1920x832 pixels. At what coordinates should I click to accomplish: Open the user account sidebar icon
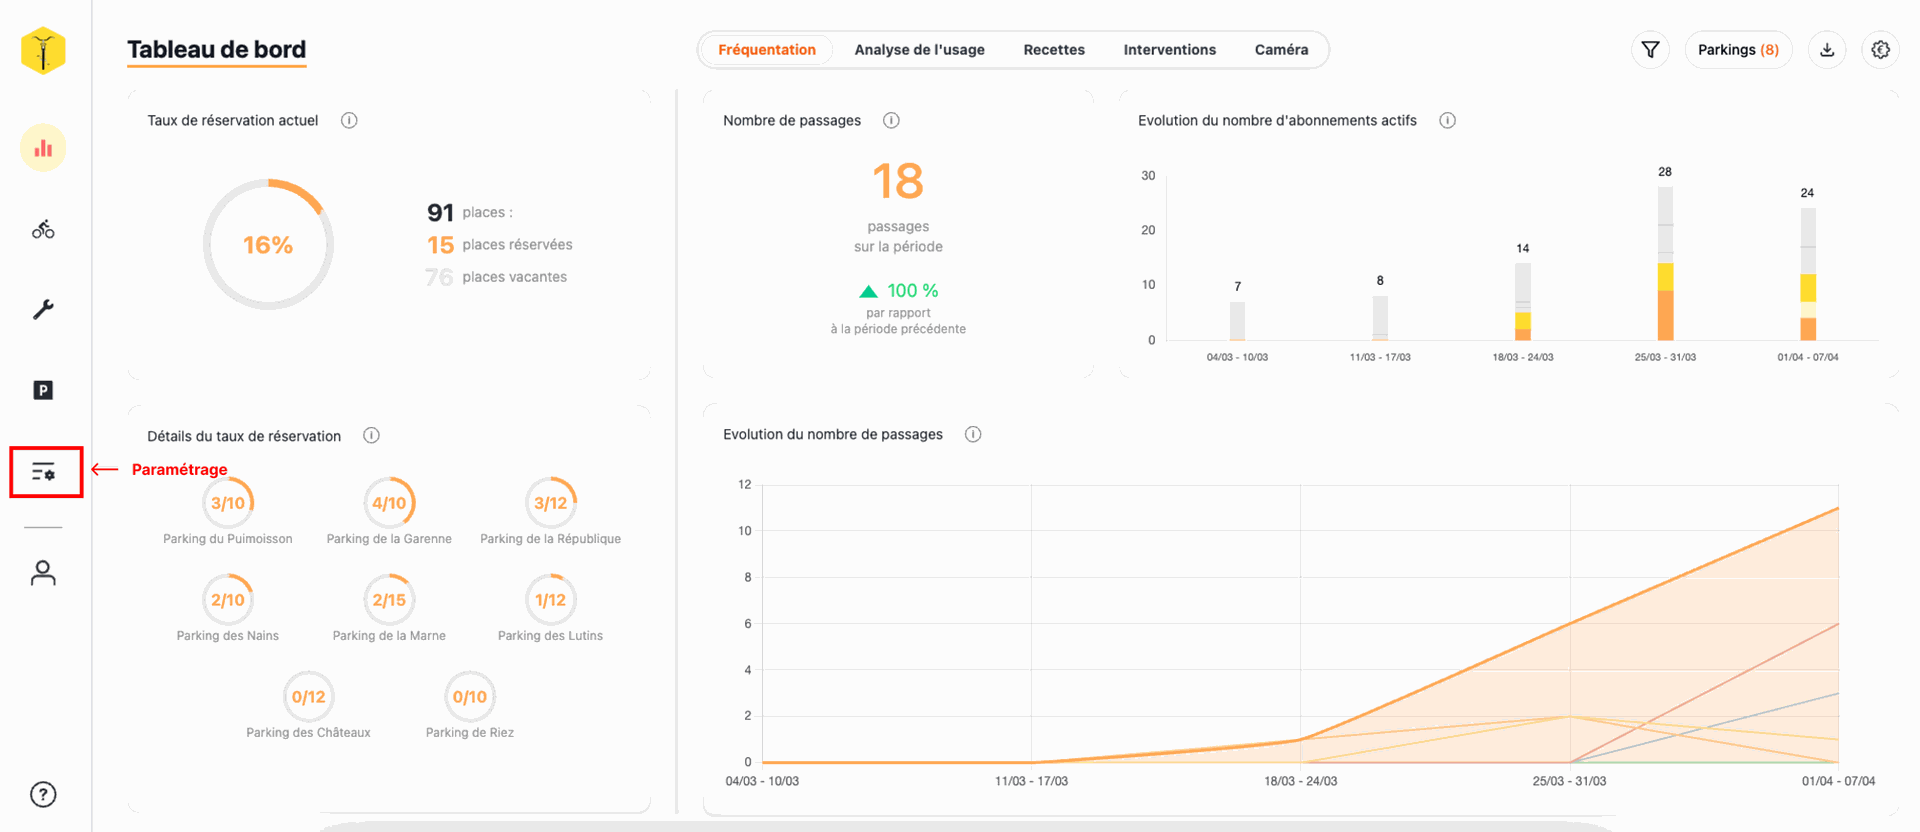click(x=43, y=573)
